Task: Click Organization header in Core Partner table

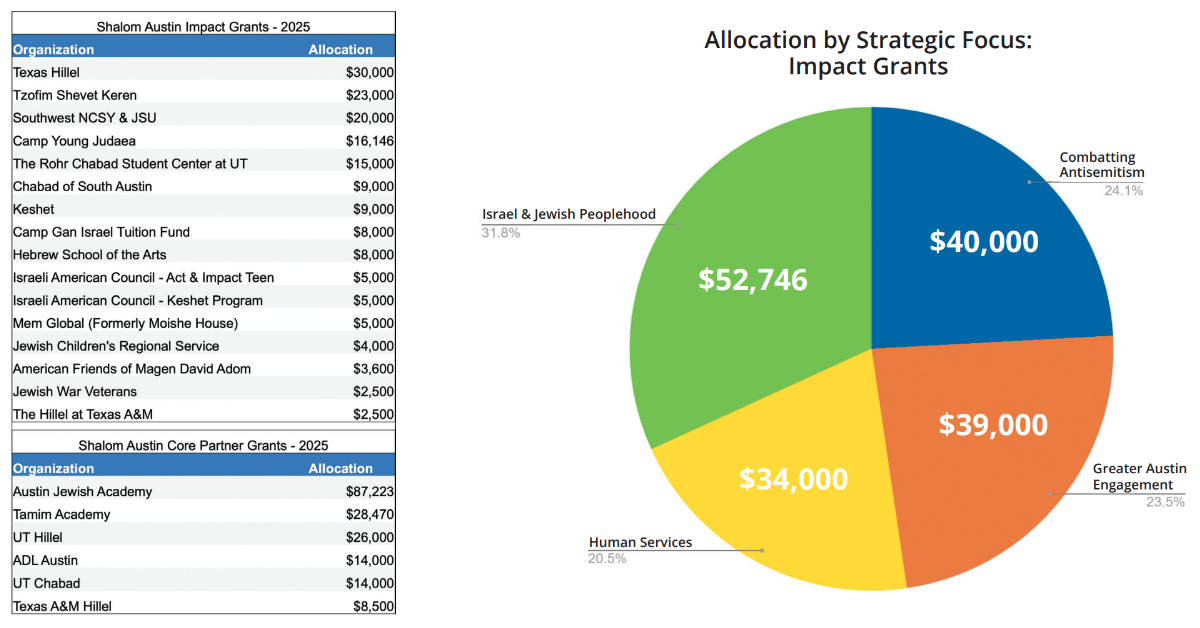Action: [x=53, y=469]
